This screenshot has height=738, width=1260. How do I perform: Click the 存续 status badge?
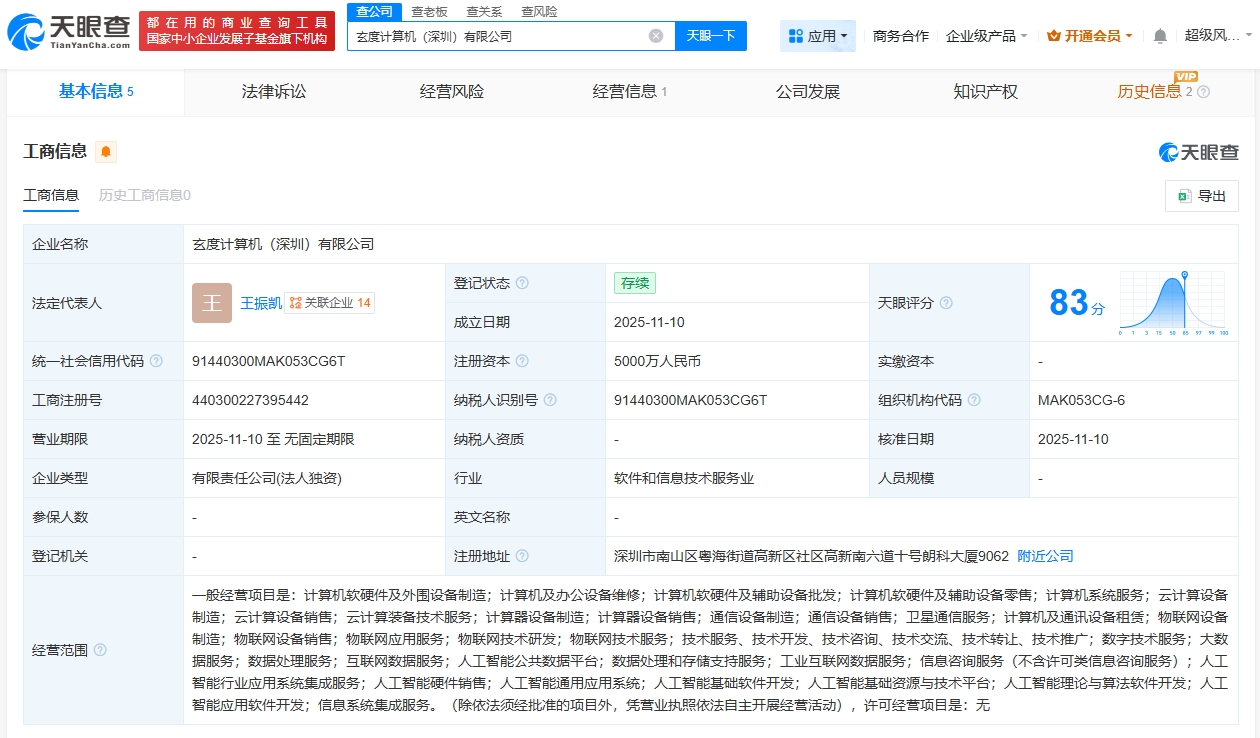635,284
